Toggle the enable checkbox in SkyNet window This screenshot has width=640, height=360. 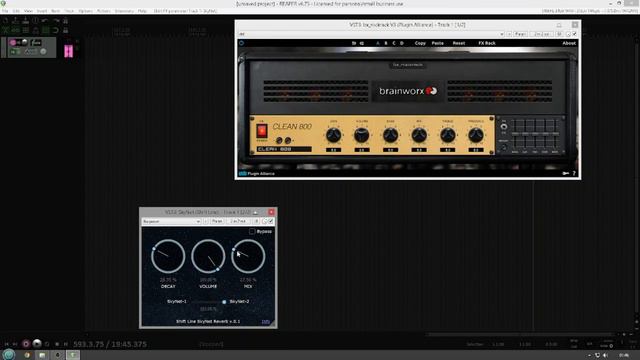click(x=271, y=221)
